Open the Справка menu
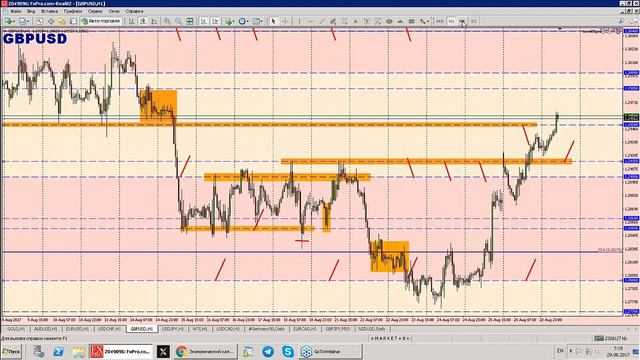Image resolution: width=640 pixels, height=360 pixels. coord(134,11)
